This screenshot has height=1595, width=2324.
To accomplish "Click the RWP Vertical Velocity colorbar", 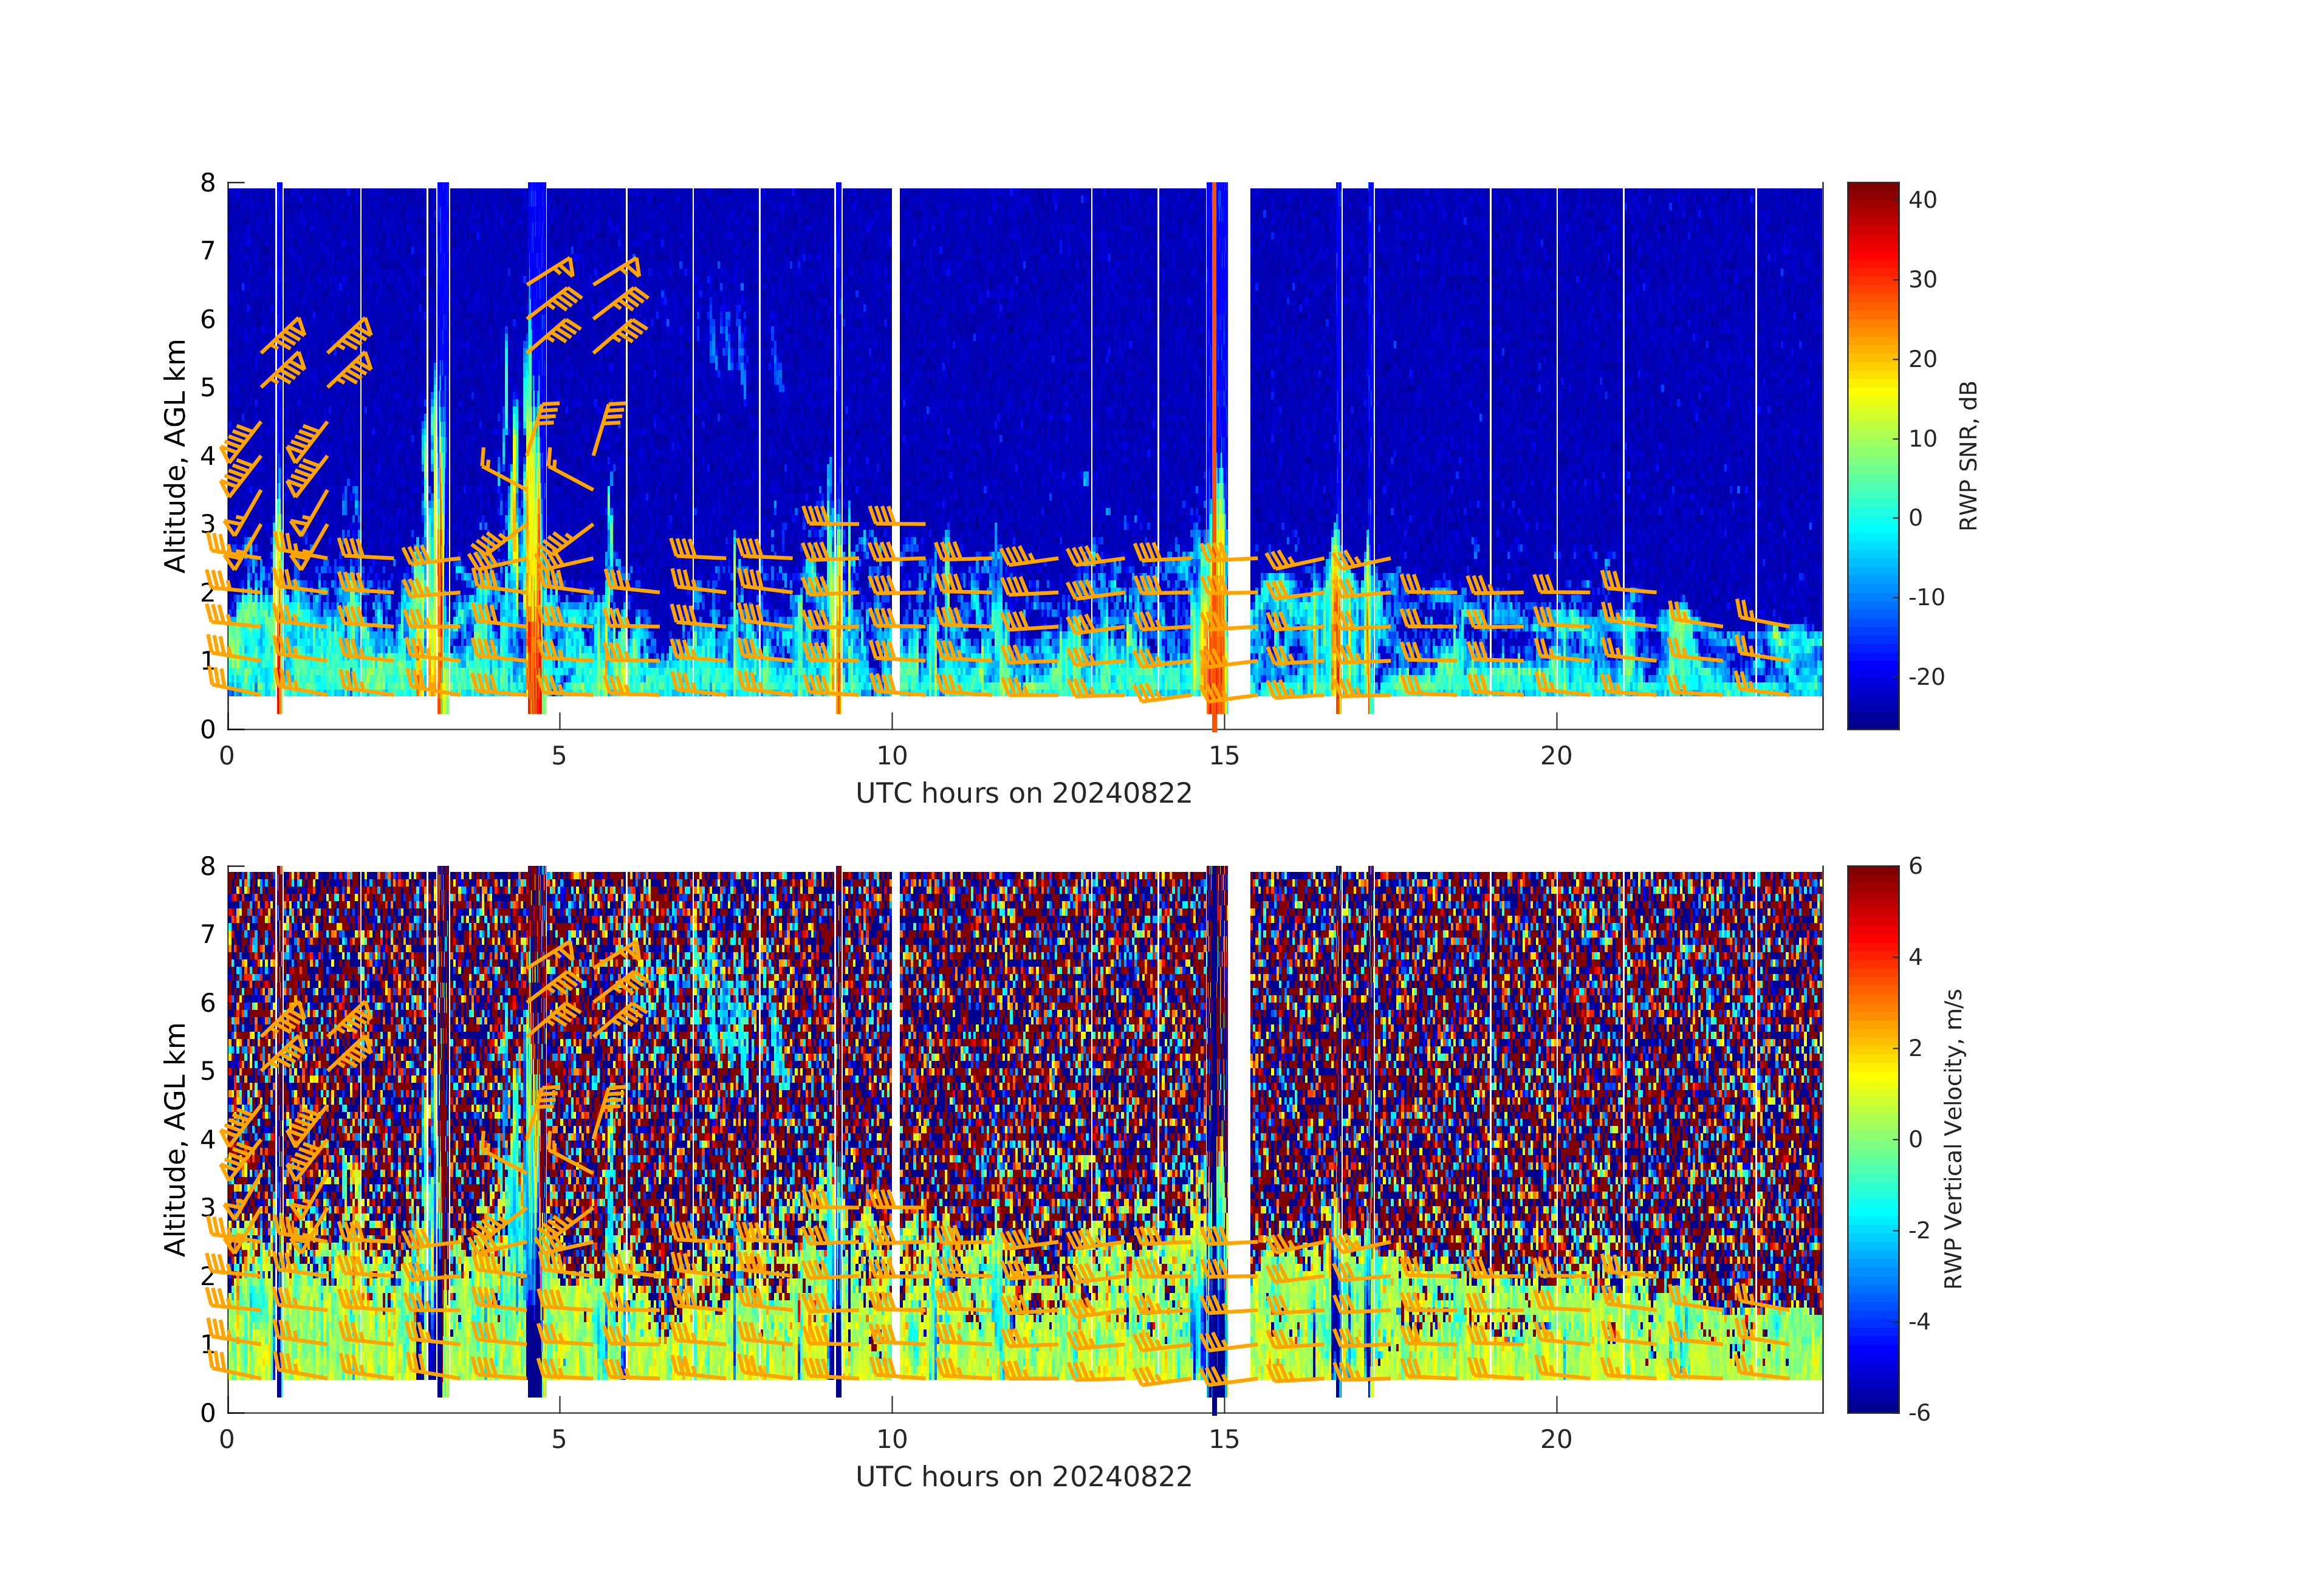I will 1872,1138.
